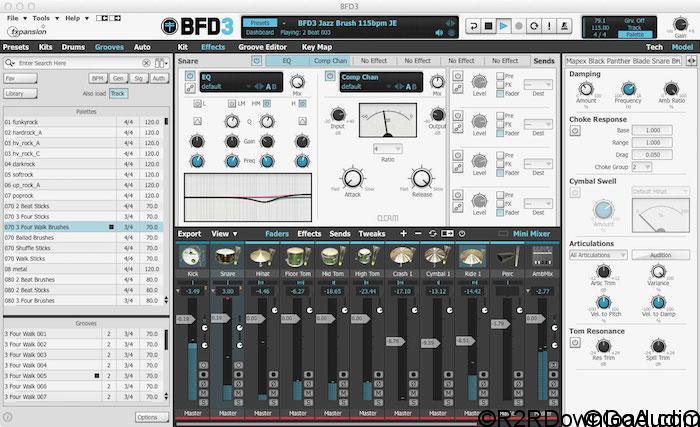Screen dimensions: 700x427
Task: Open the Groove Editor tab
Action: point(262,47)
